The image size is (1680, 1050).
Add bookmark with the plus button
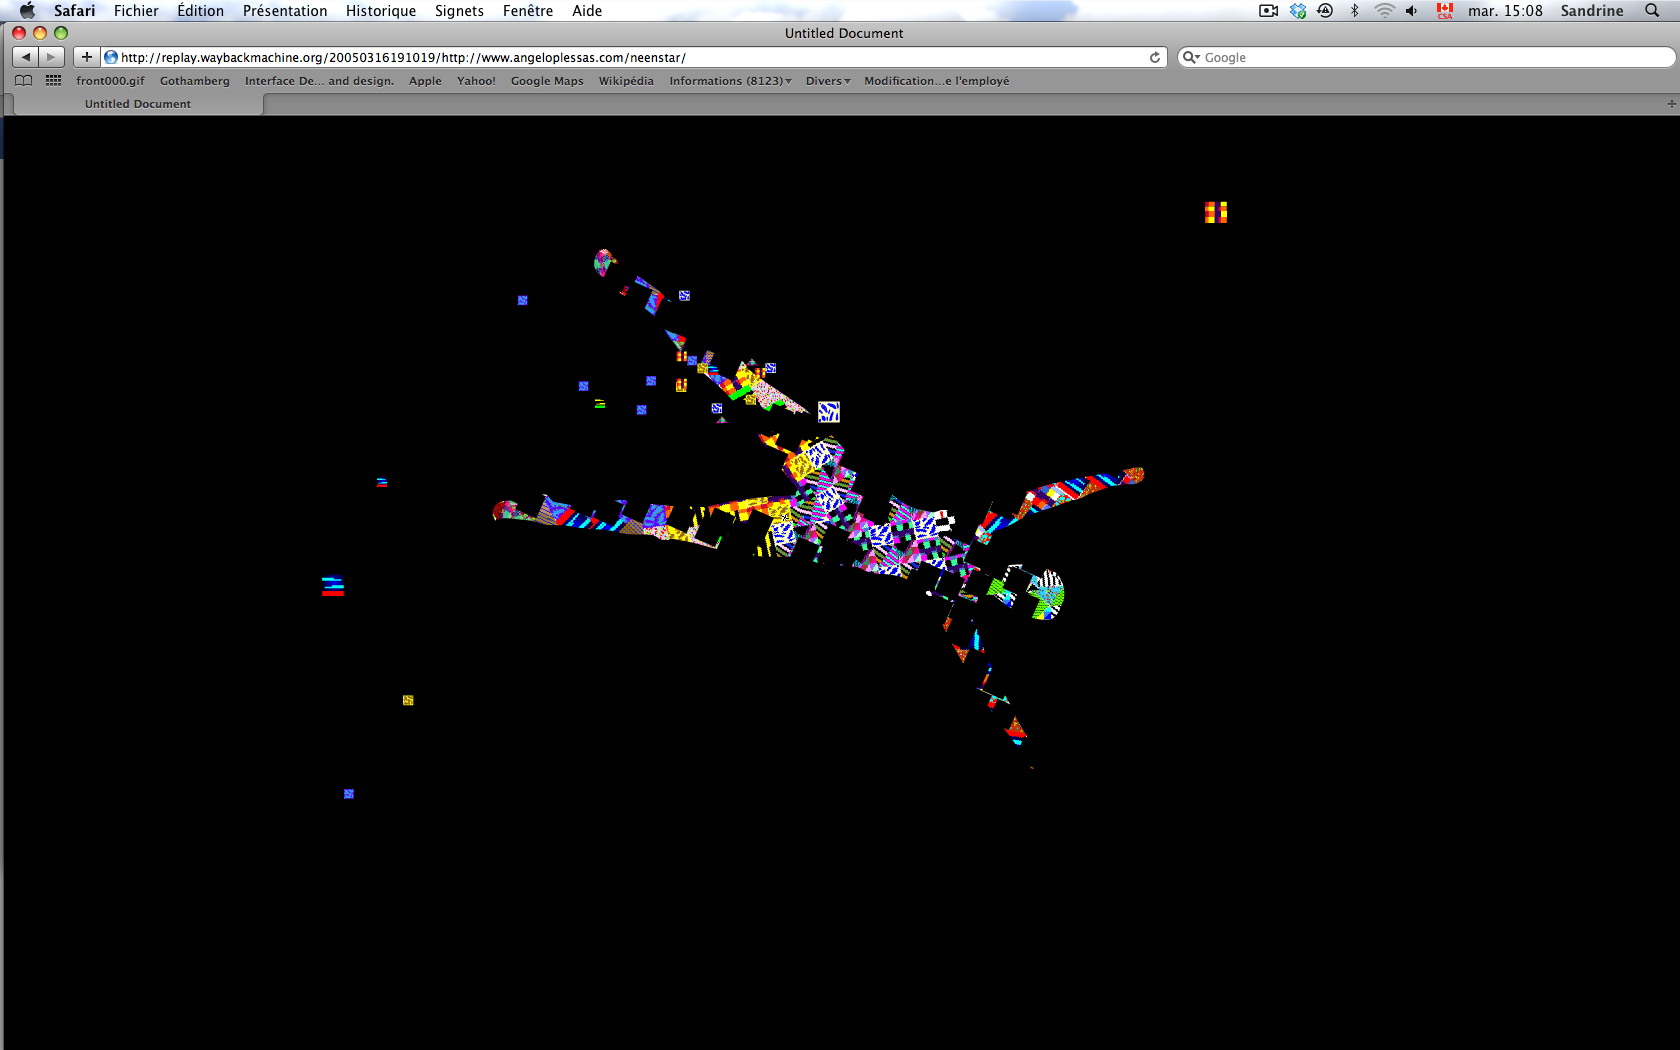coord(87,57)
